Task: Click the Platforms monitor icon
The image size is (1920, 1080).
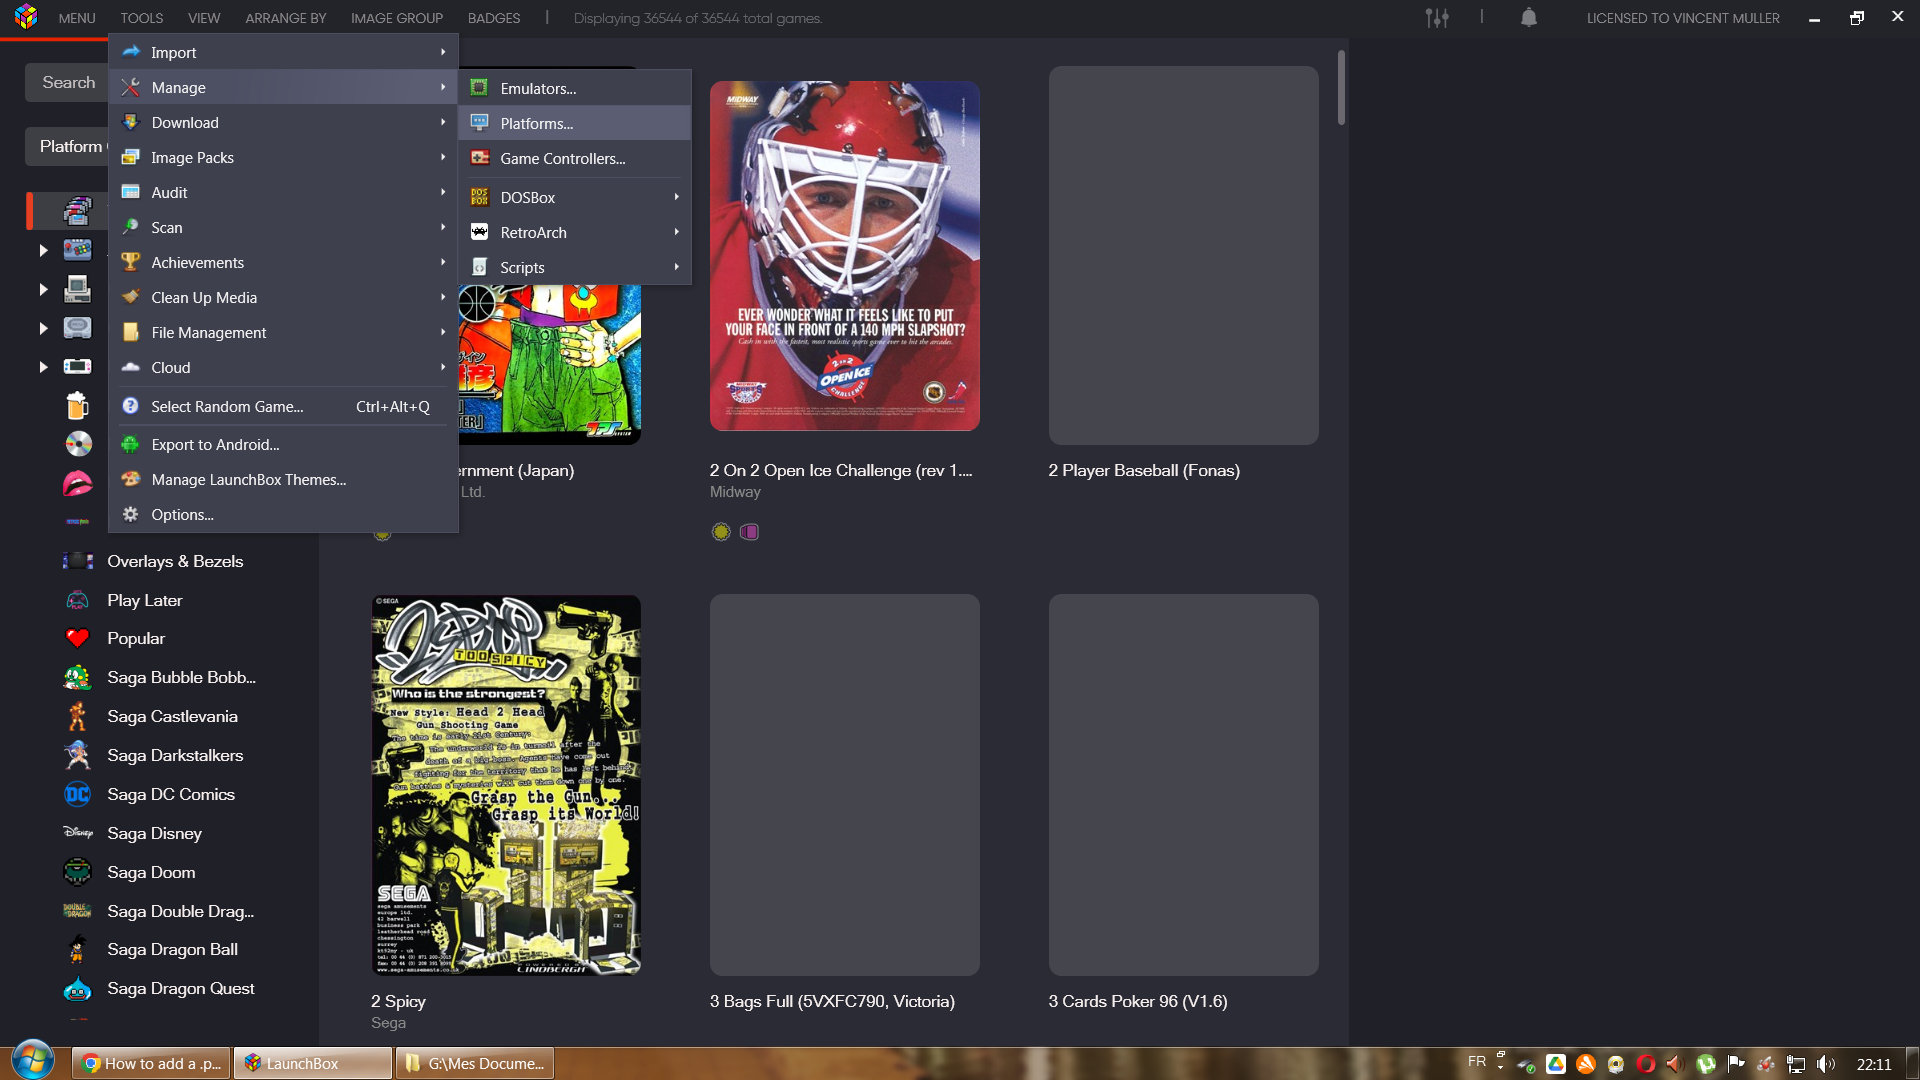Action: coord(479,123)
